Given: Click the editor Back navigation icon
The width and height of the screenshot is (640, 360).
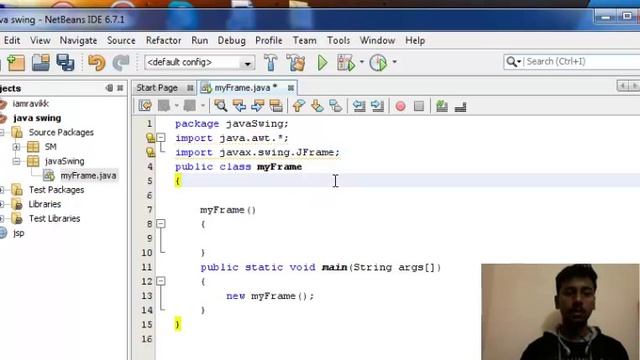Looking at the screenshot, I should pos(164,106).
